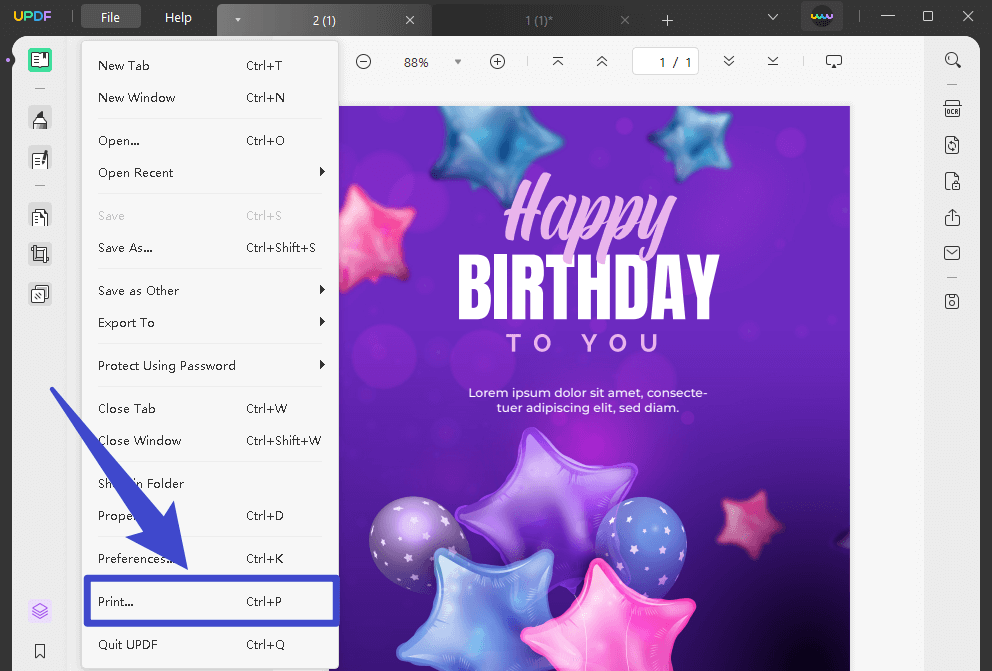Choose New Window menu entry

coord(210,97)
